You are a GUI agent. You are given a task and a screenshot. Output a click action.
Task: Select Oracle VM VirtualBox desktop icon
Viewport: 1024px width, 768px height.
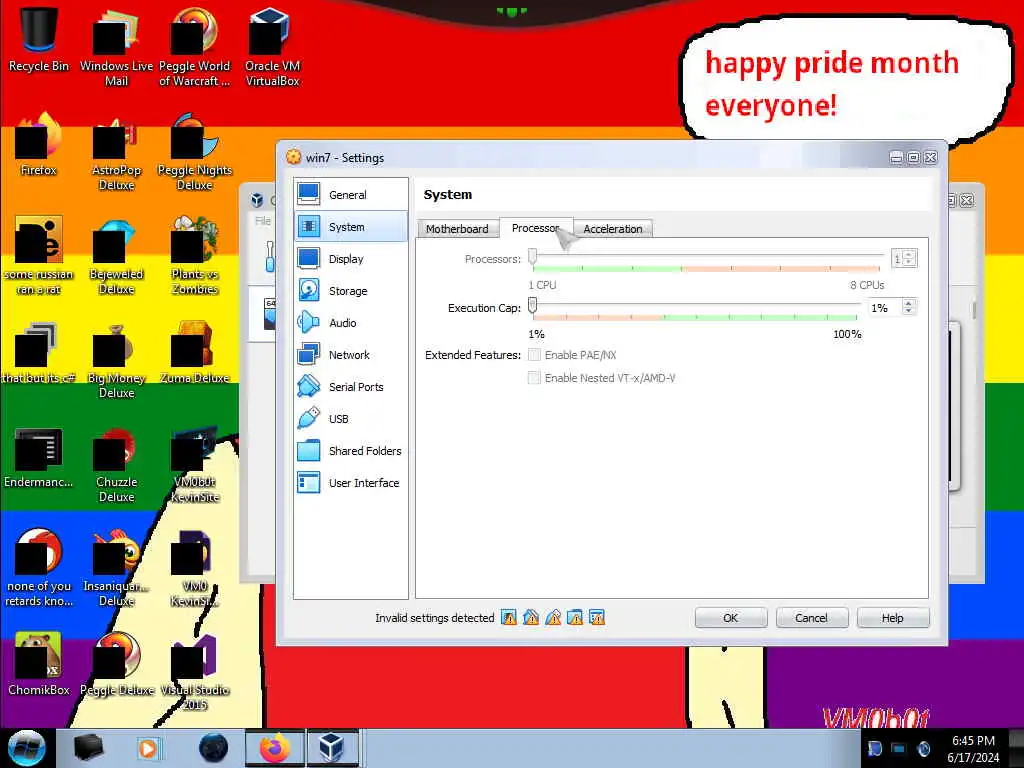click(272, 47)
